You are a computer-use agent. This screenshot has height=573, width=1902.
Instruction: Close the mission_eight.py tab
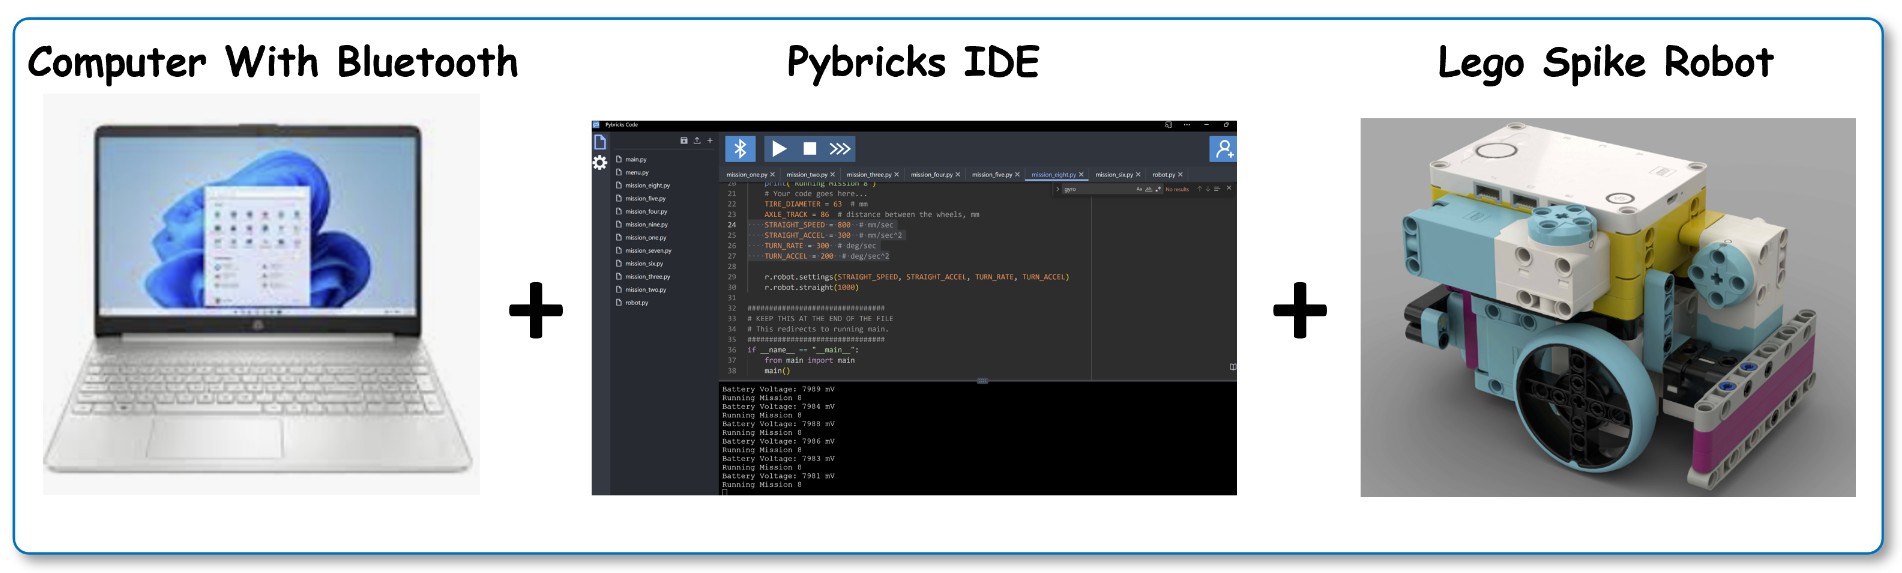(x=1081, y=174)
